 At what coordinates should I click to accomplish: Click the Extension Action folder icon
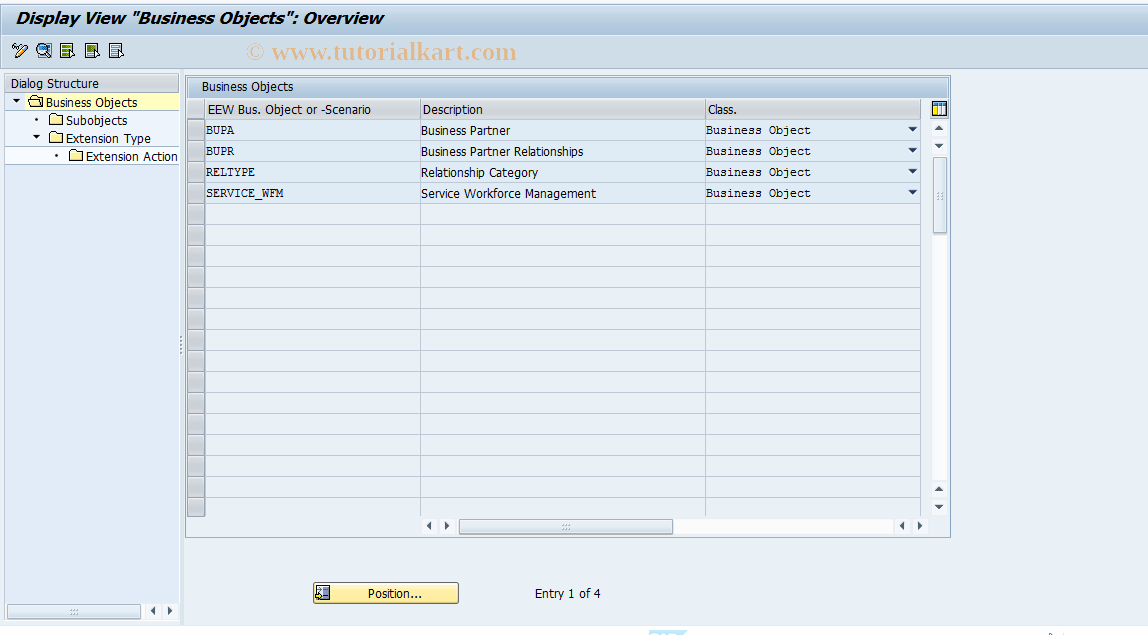pyautogui.click(x=76, y=155)
